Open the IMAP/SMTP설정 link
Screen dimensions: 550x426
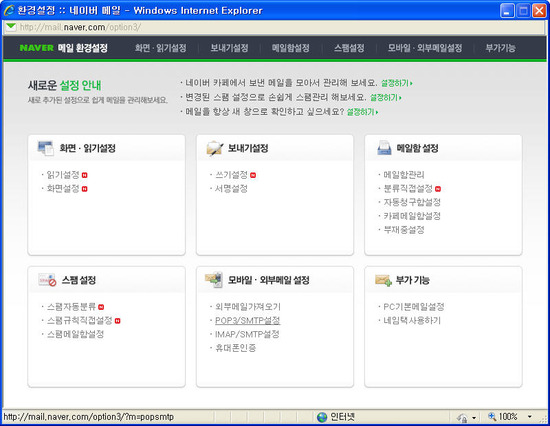tap(247, 334)
